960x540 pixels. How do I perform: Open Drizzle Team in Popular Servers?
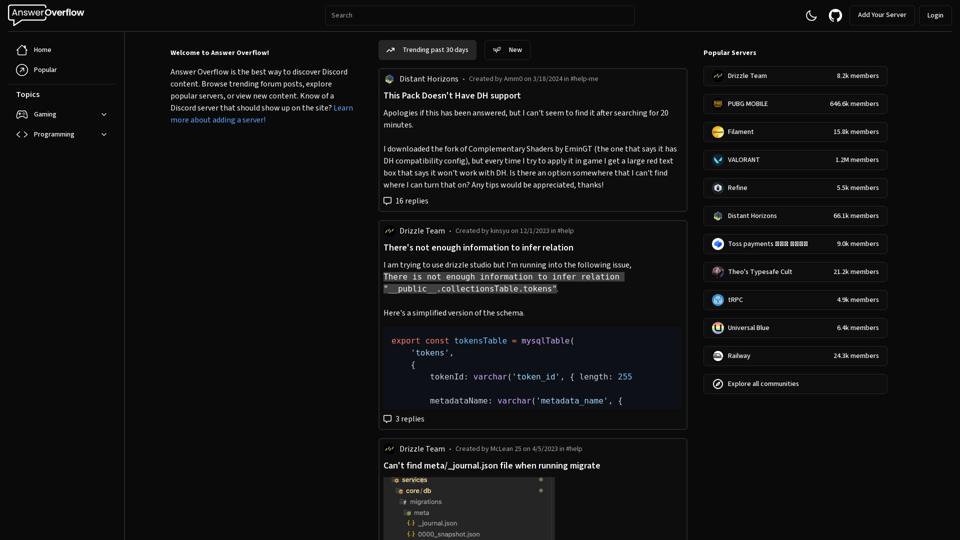tap(795, 76)
